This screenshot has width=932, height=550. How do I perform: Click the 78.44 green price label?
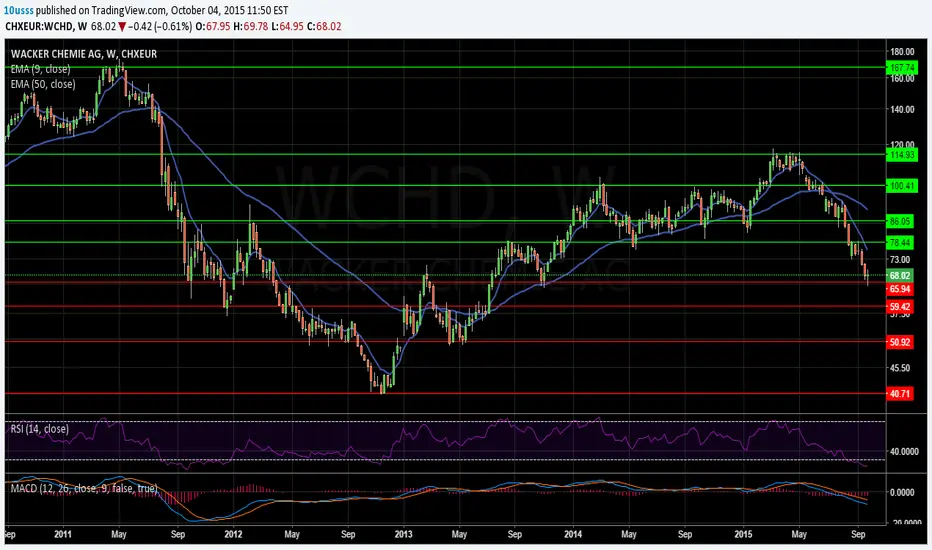click(x=900, y=243)
